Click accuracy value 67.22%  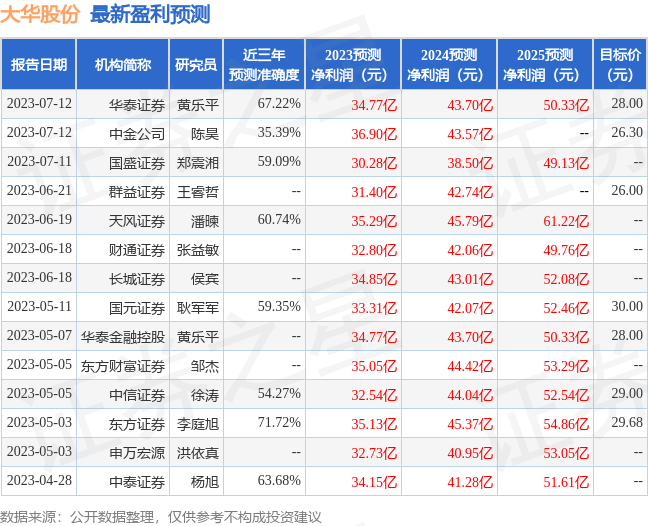pyautogui.click(x=279, y=103)
